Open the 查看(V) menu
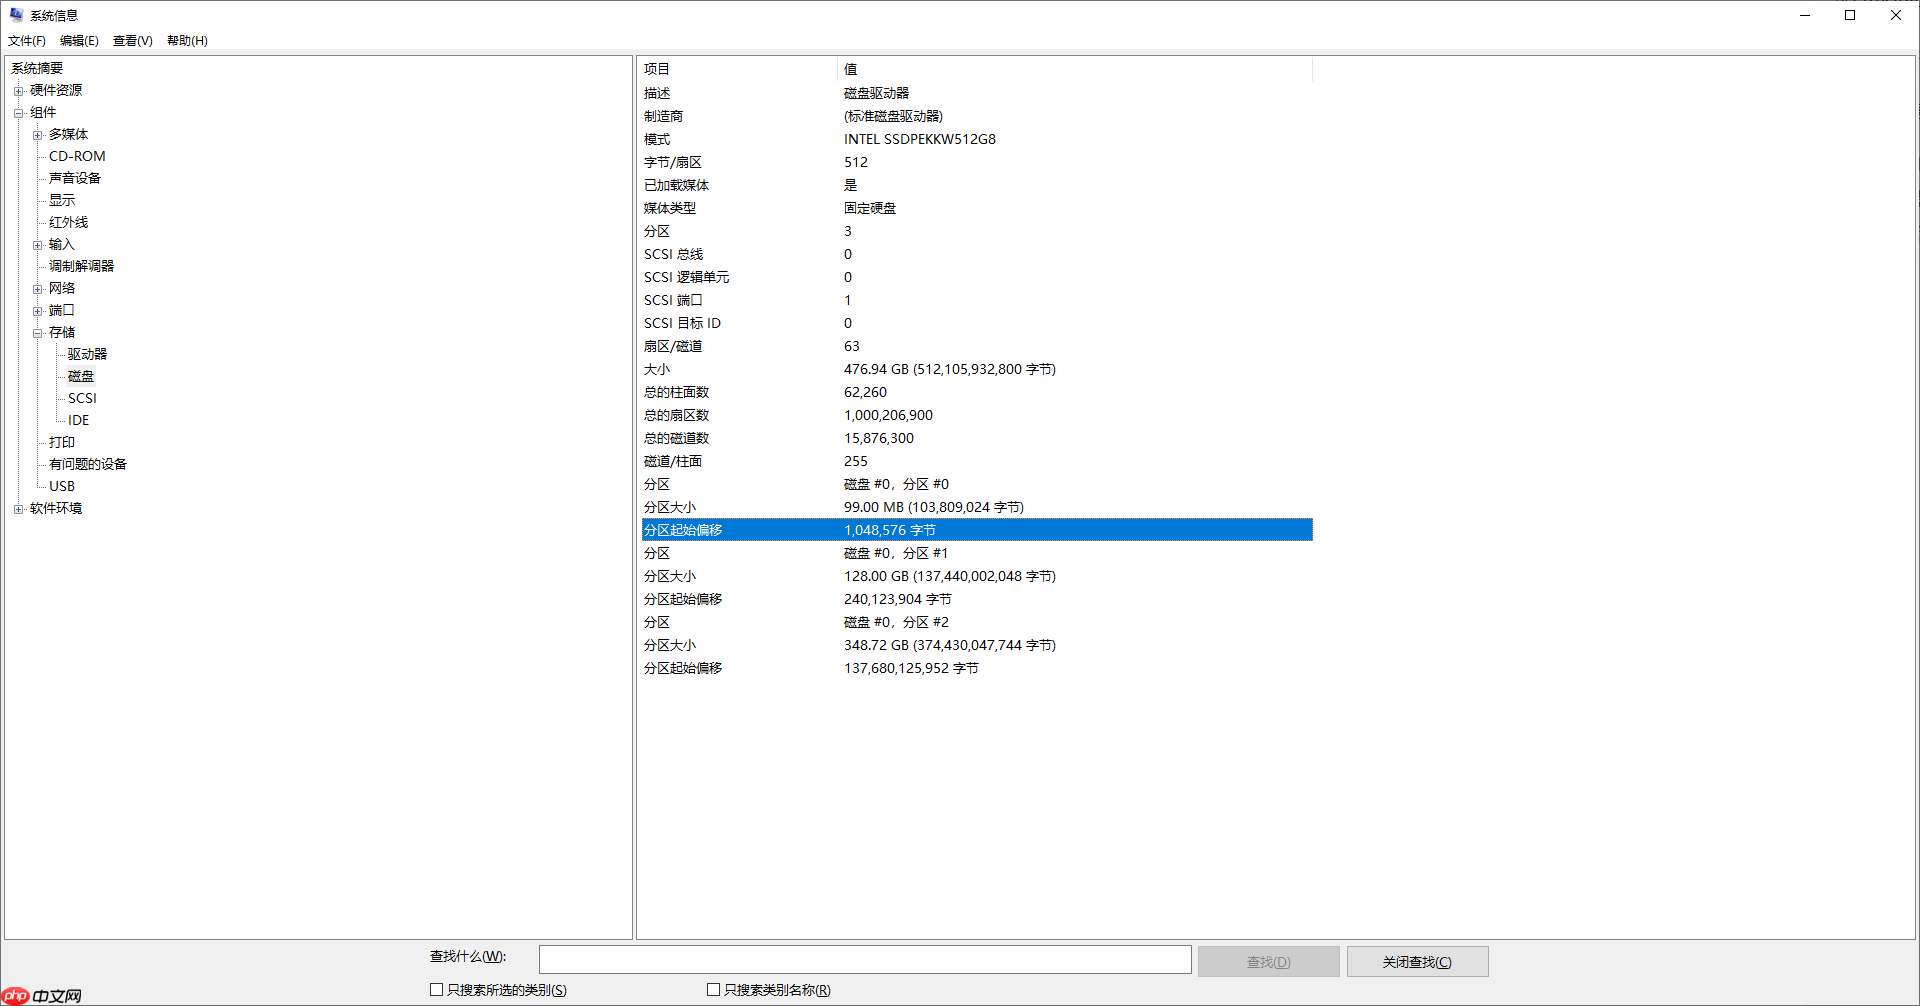1920x1006 pixels. point(132,41)
